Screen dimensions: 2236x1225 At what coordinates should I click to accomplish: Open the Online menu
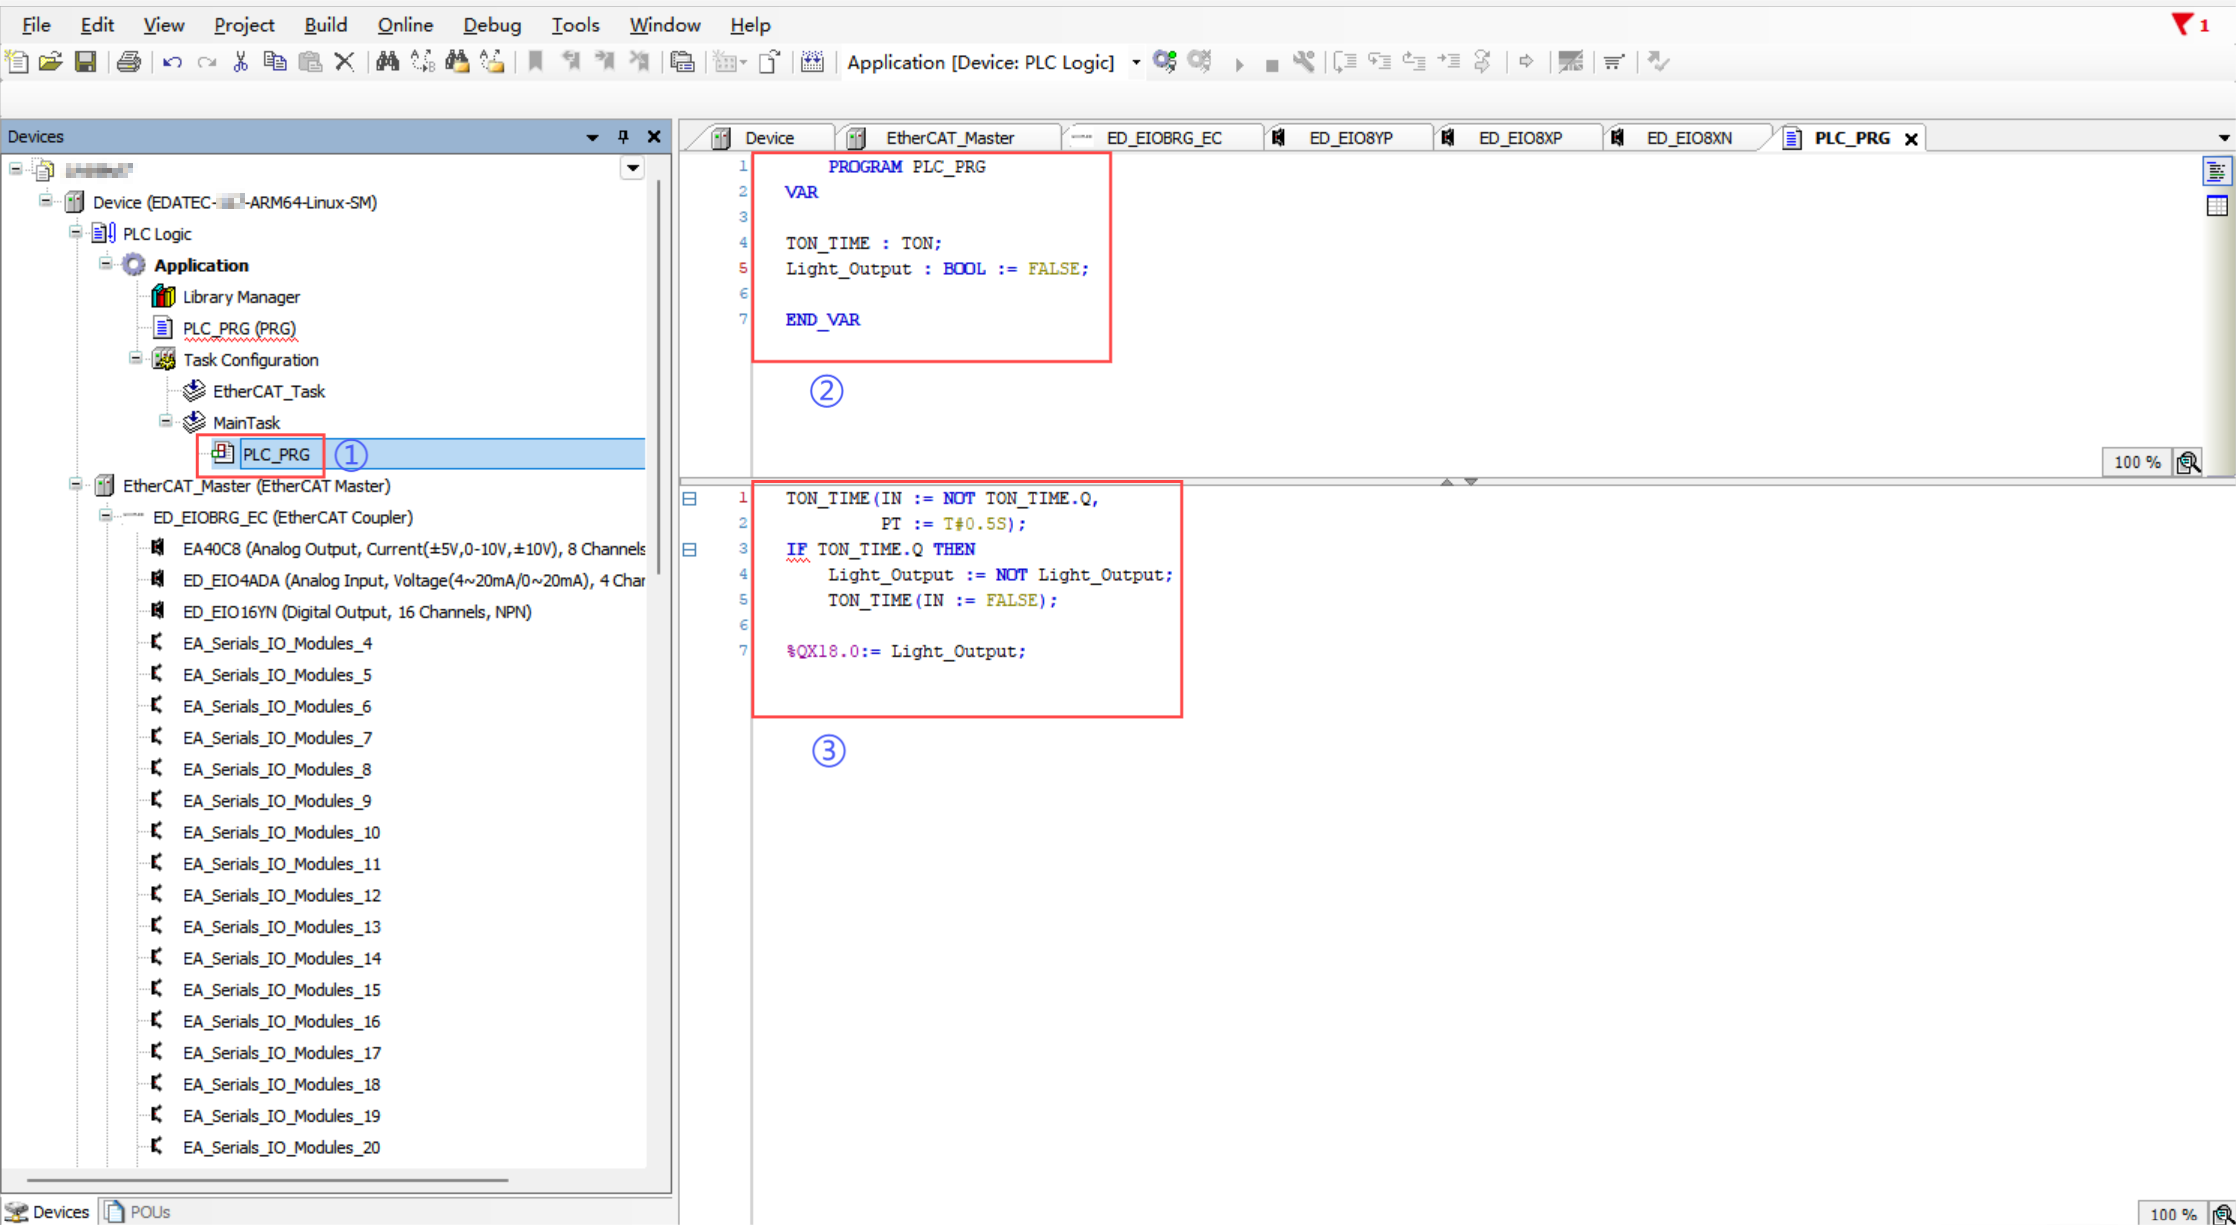click(404, 25)
